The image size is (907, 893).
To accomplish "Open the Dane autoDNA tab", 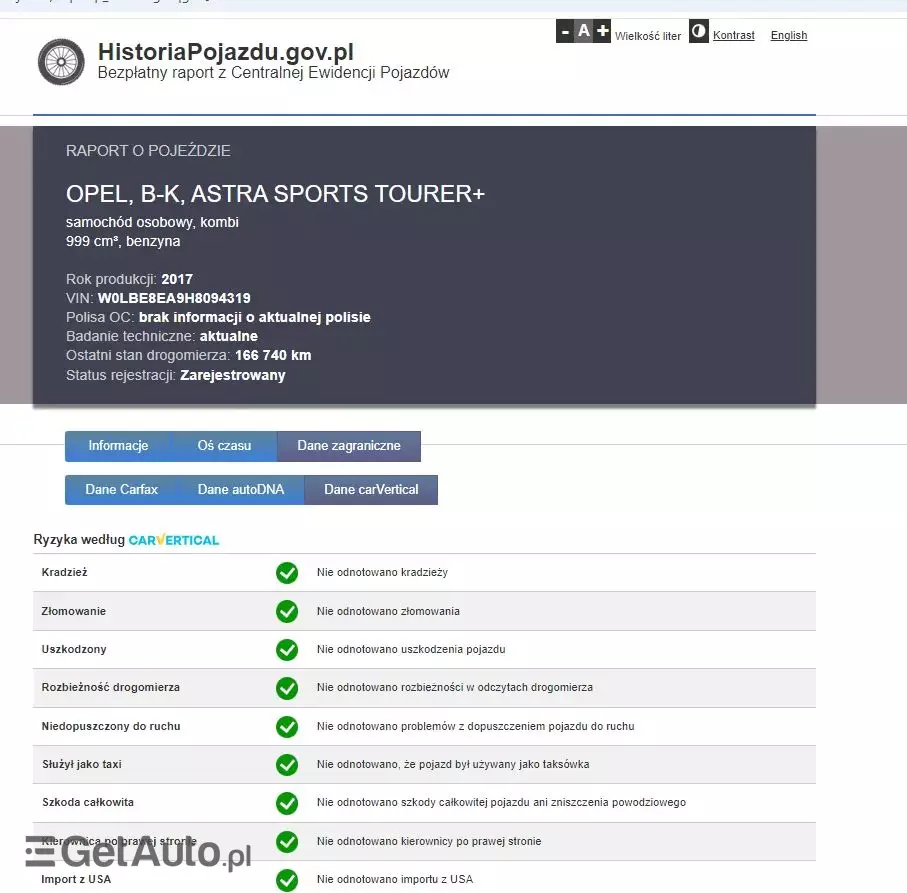I will pos(241,490).
